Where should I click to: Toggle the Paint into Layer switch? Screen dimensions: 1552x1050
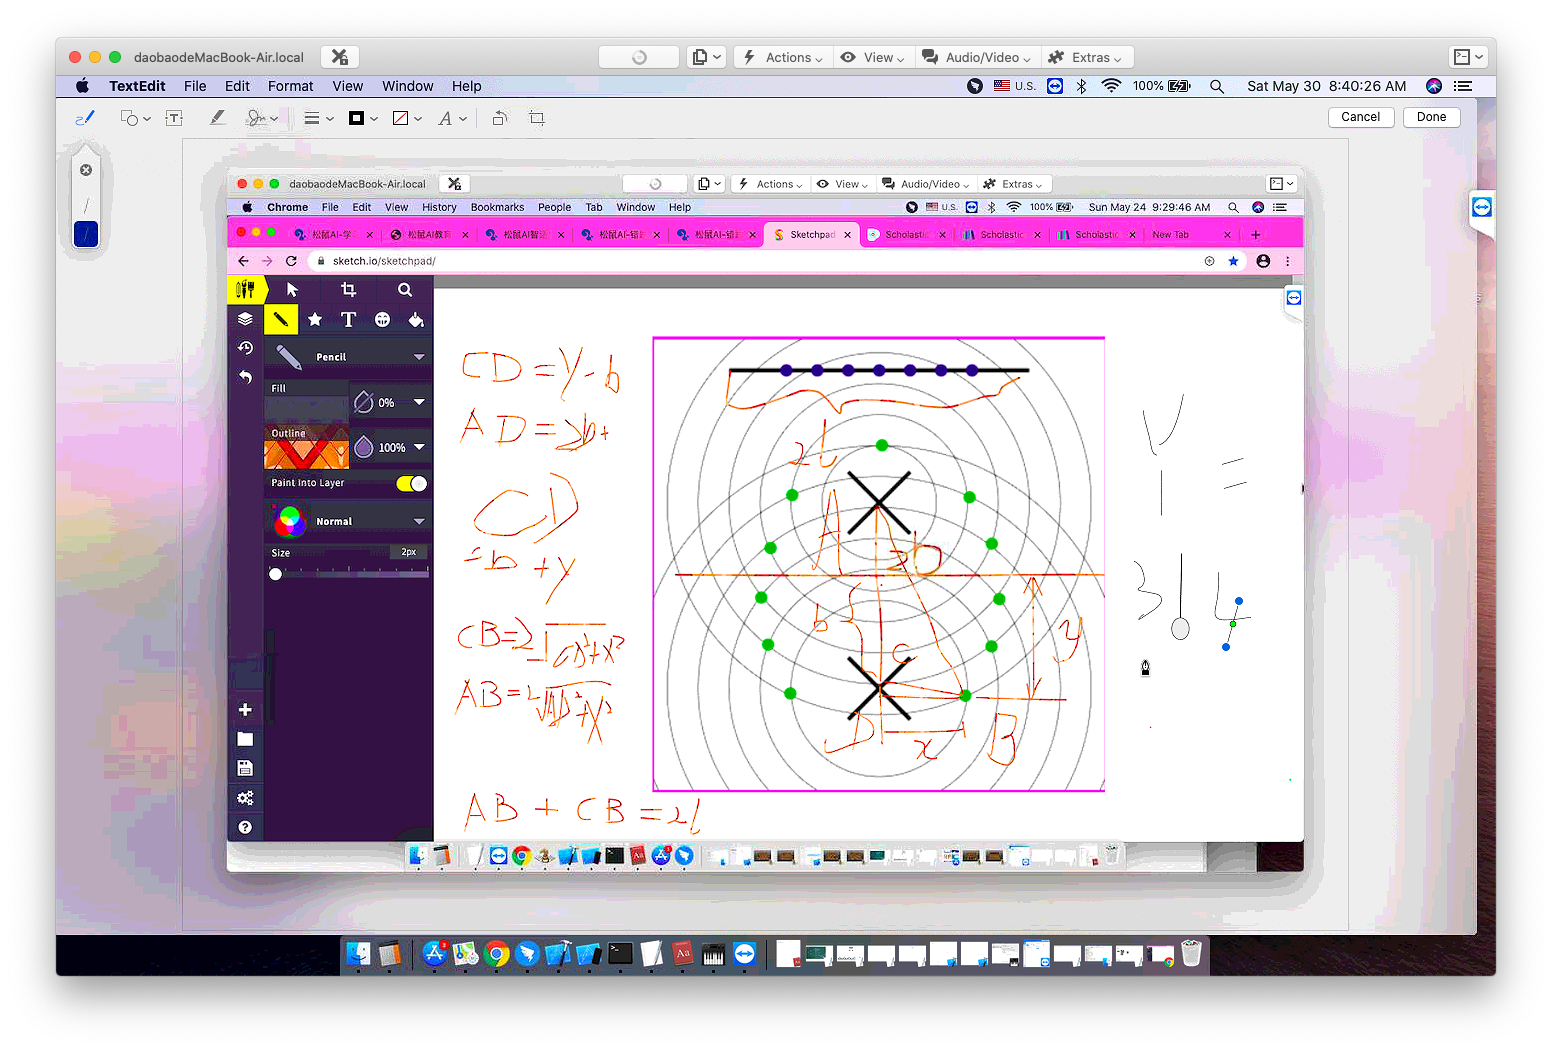coord(412,483)
